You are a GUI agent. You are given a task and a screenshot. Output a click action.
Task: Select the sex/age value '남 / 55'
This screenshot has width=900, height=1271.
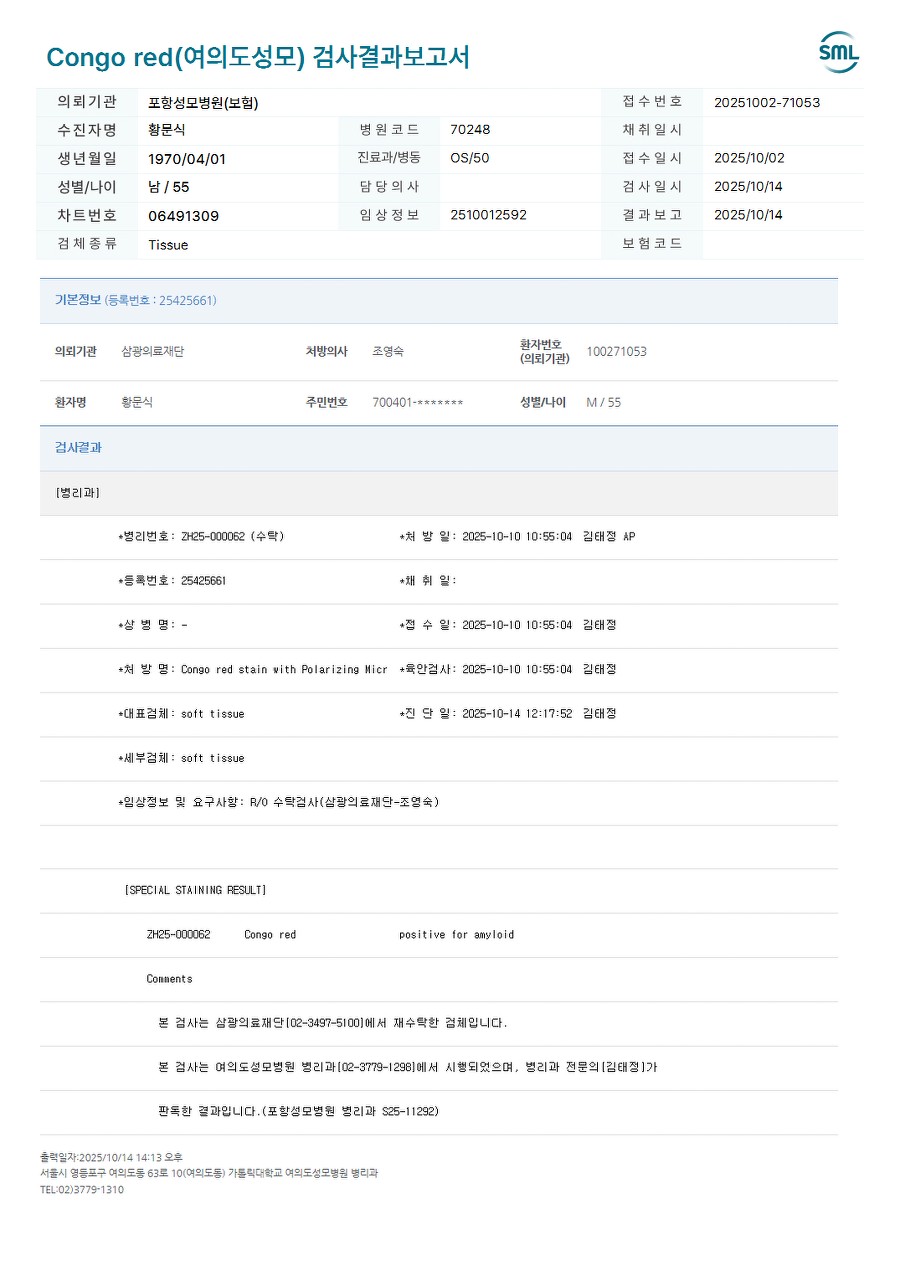[168, 187]
